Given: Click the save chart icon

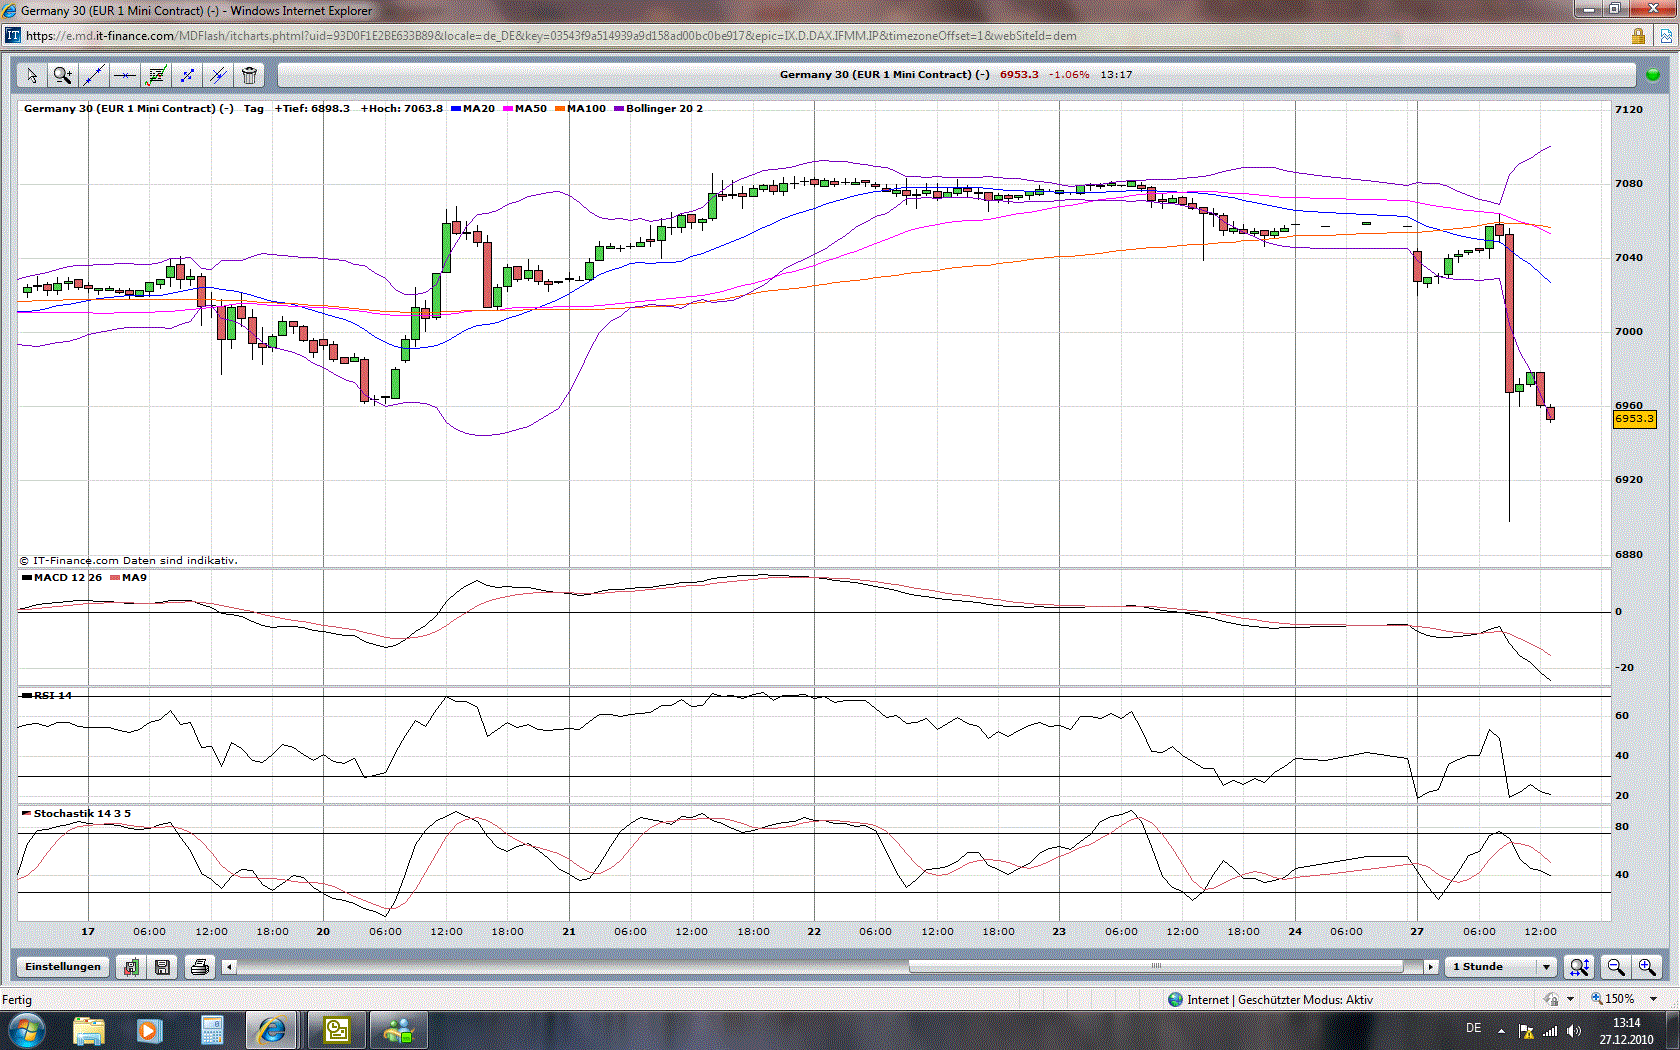Looking at the screenshot, I should click(162, 967).
